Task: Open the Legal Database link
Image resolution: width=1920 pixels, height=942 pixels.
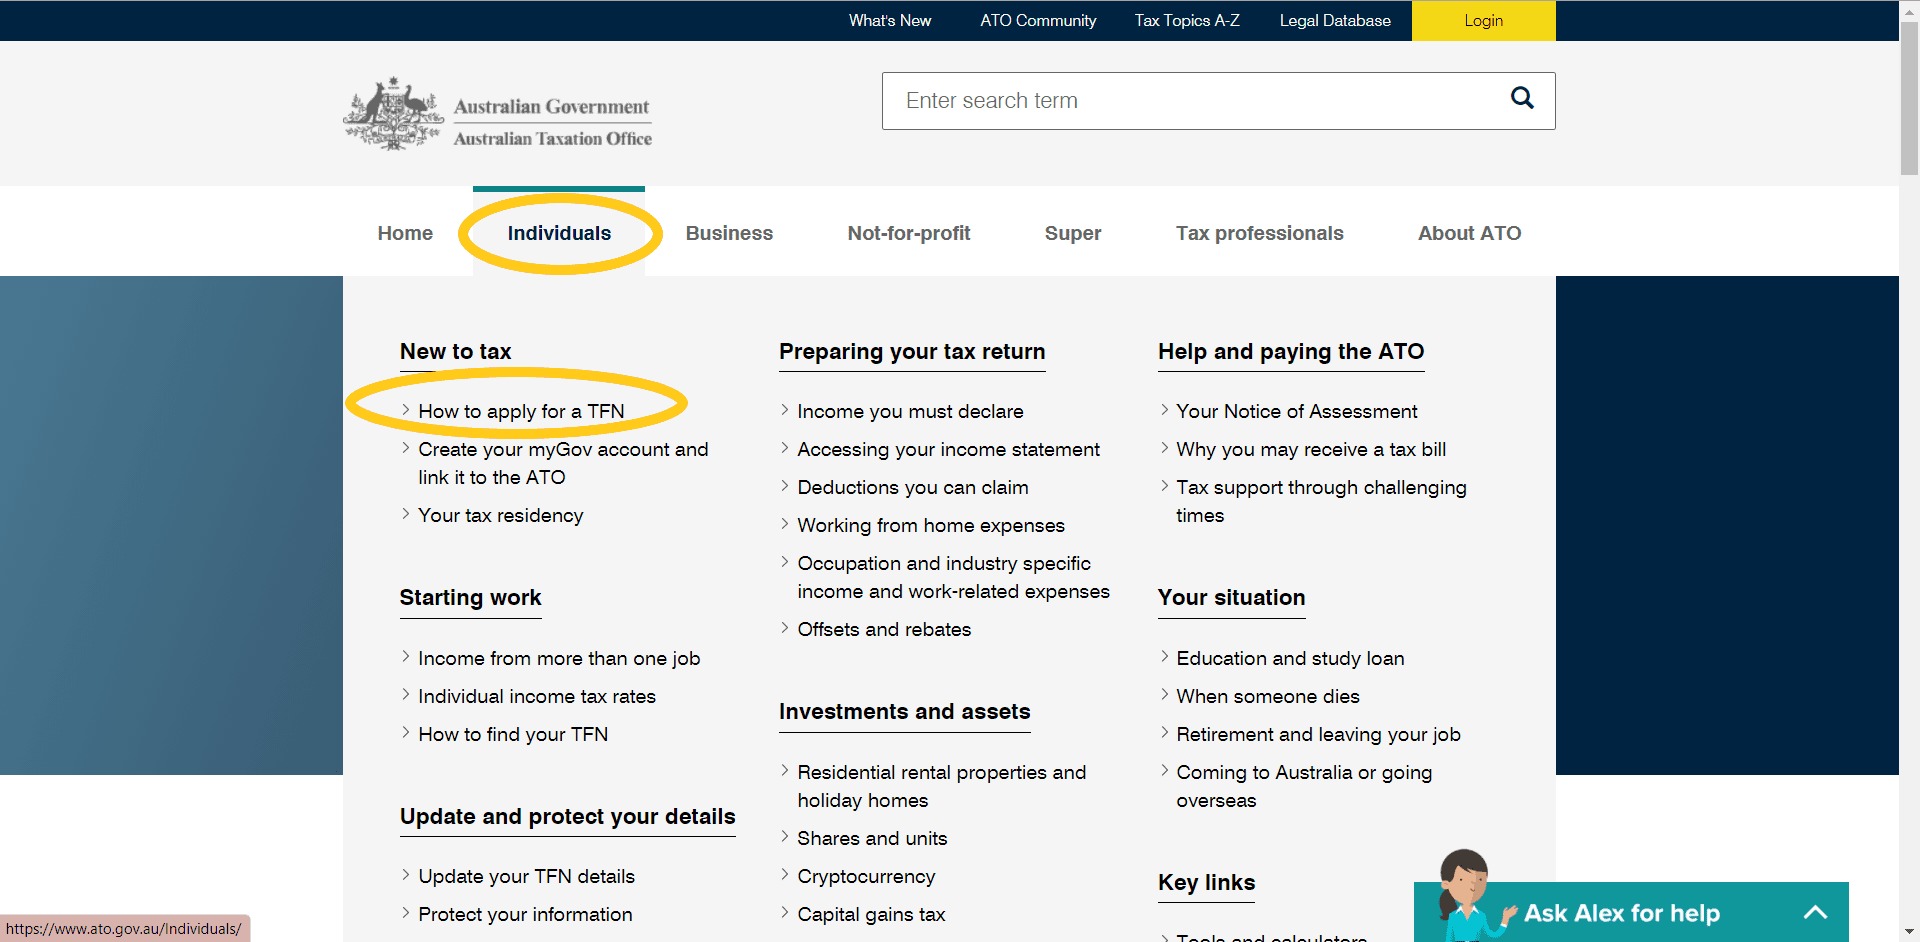Action: (x=1335, y=20)
